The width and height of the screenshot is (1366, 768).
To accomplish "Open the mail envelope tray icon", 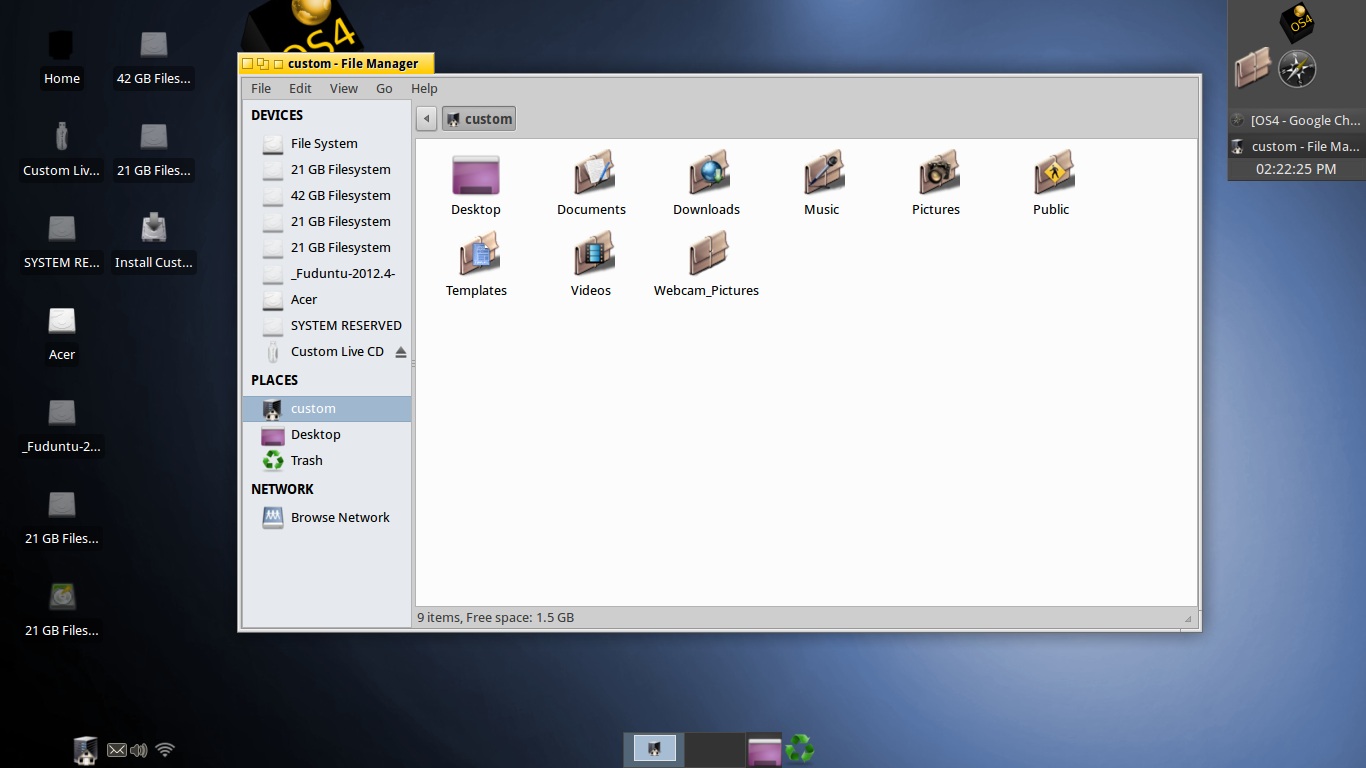I will coord(117,750).
